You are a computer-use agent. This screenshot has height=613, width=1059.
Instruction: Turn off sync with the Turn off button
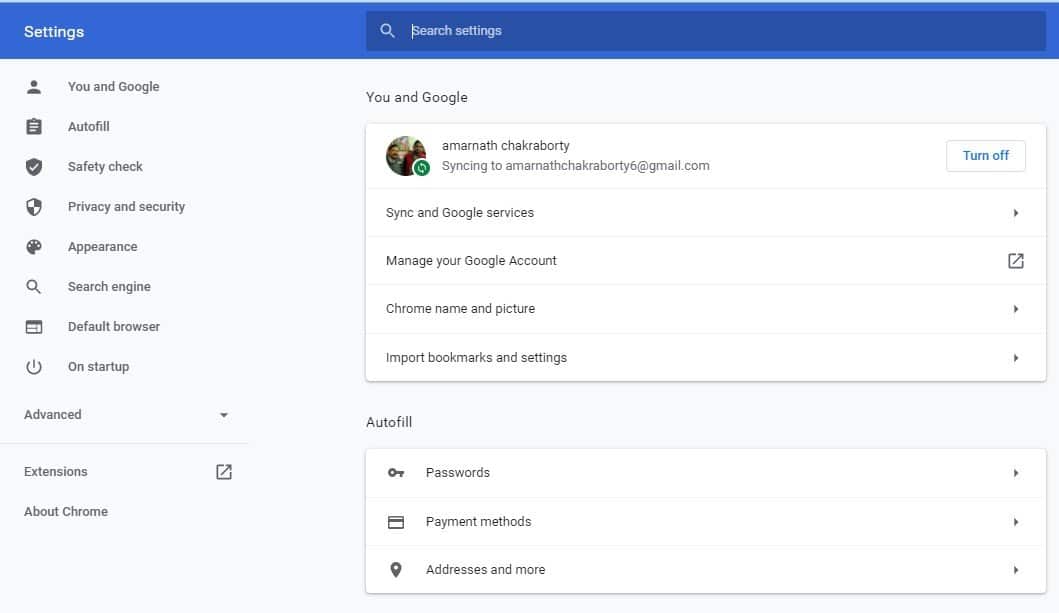tap(985, 156)
